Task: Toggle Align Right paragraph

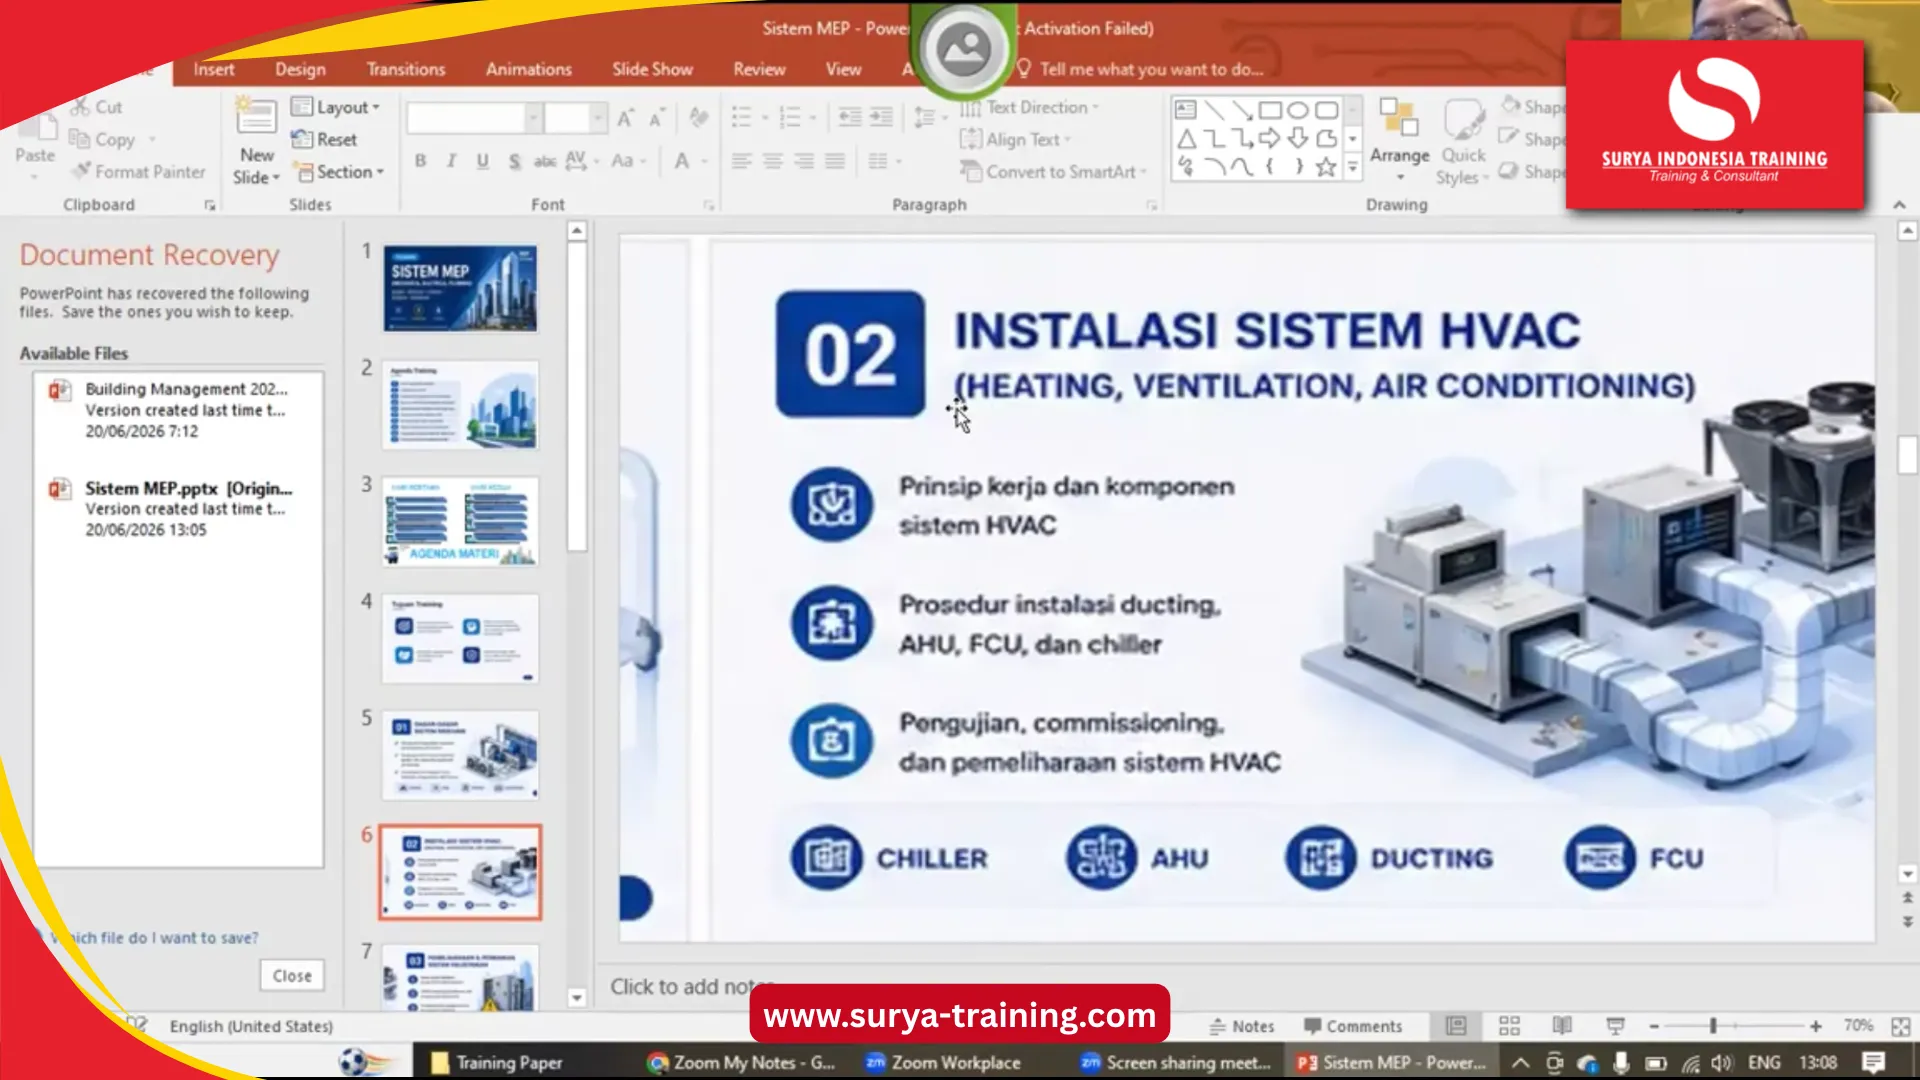Action: click(804, 161)
